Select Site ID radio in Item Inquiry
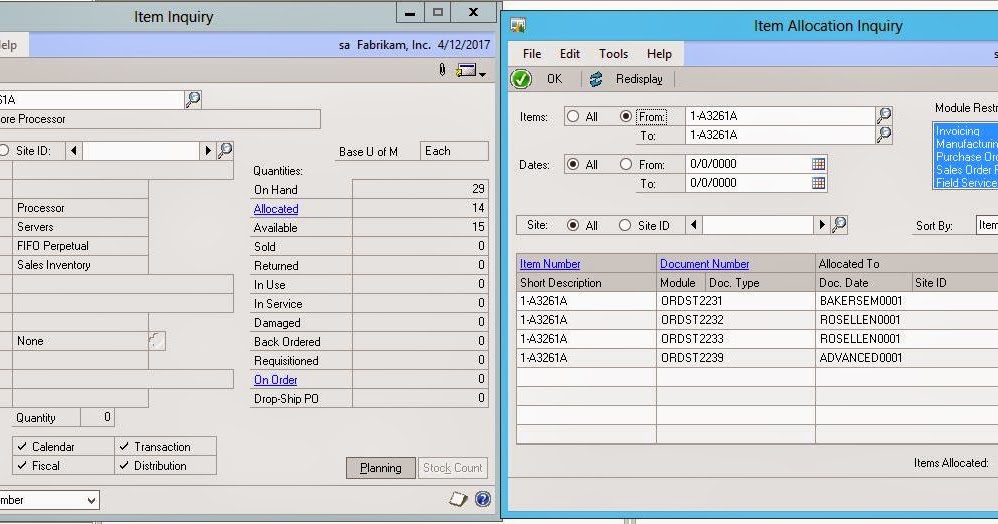Screen dimensions: 998x524 point(4,151)
